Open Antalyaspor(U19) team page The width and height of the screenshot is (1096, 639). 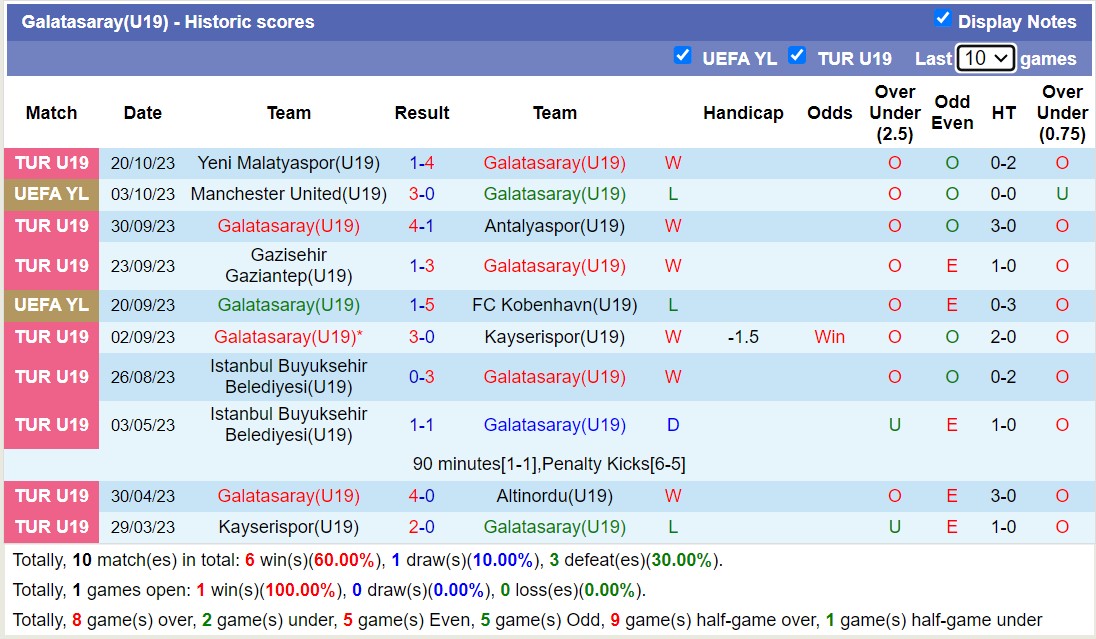point(554,226)
